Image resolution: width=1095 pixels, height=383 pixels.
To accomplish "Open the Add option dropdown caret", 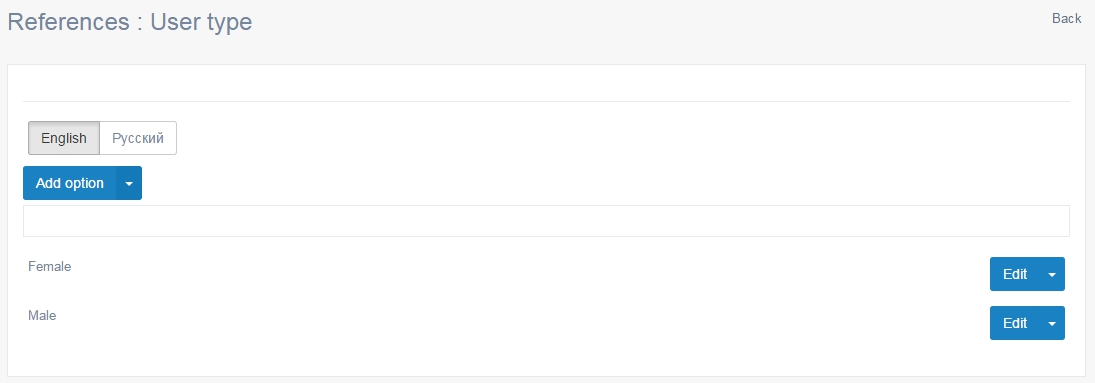I will tap(129, 183).
